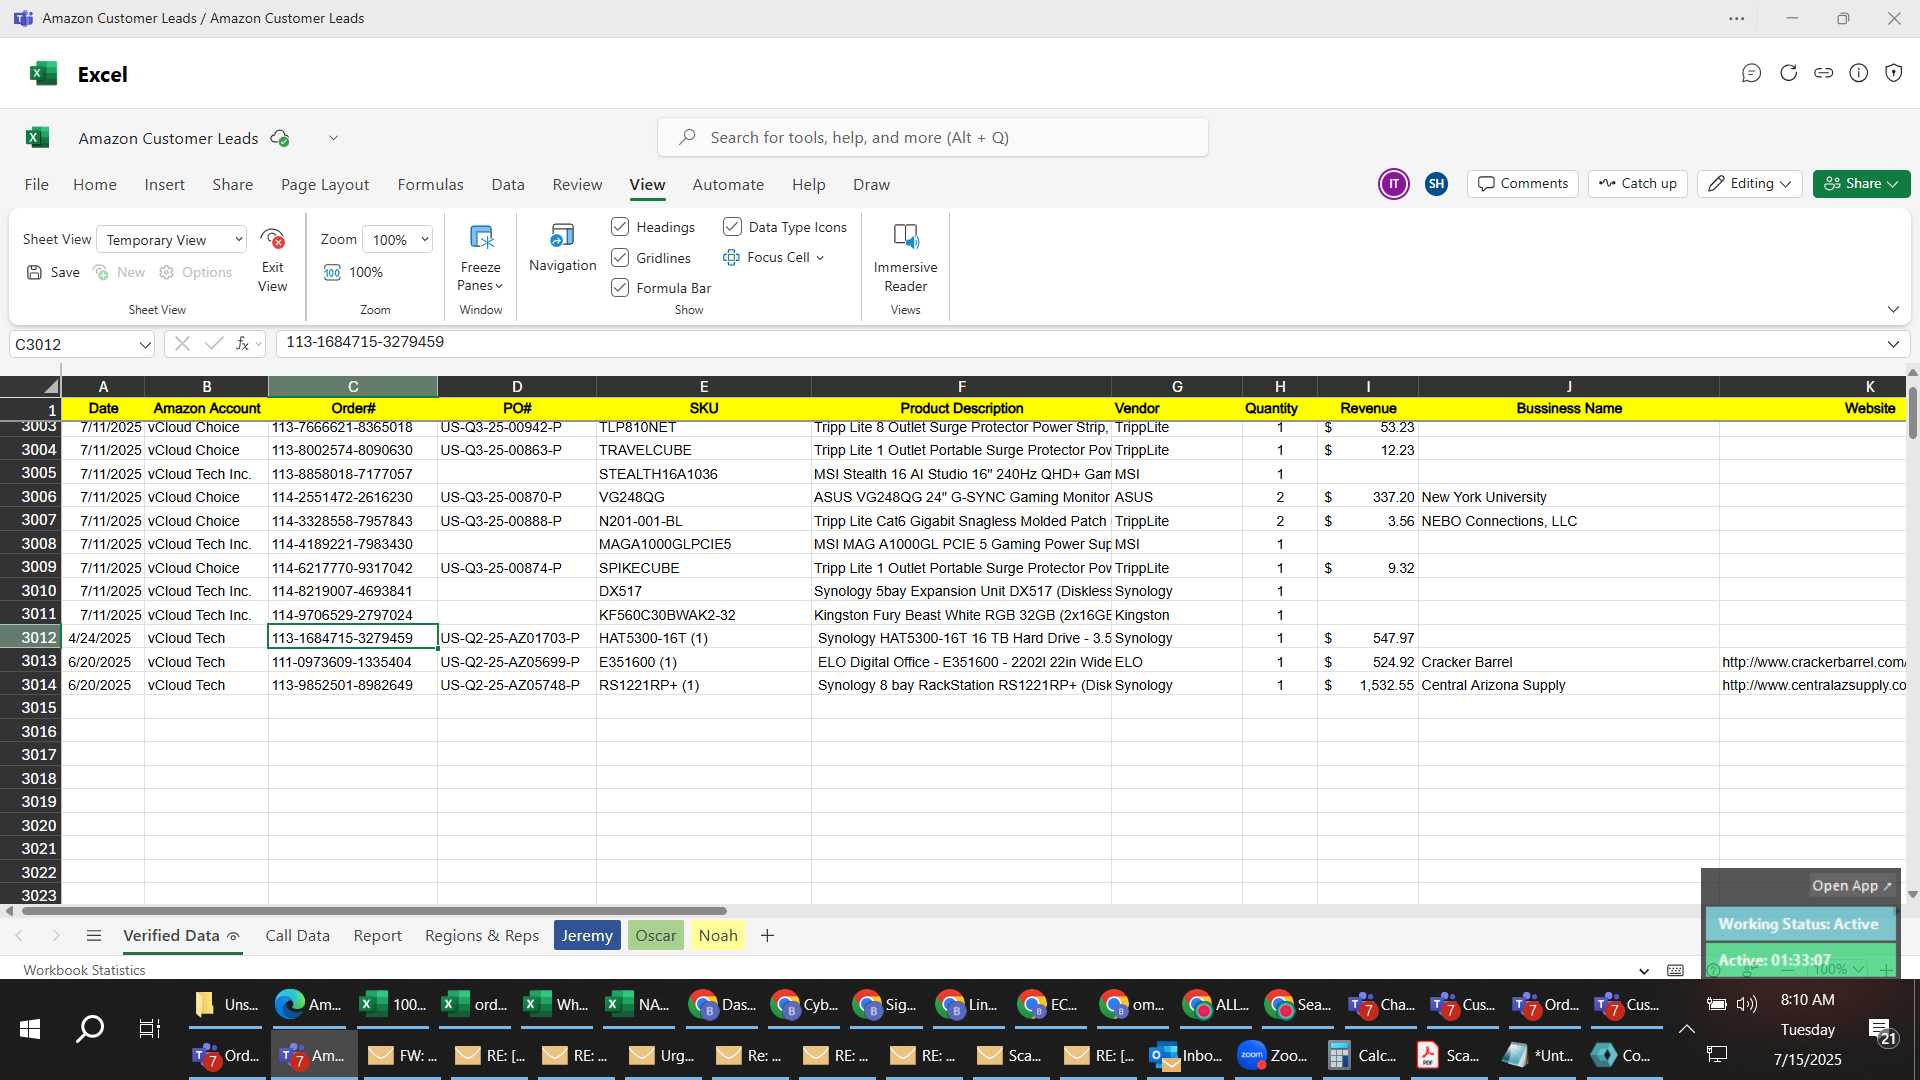Image resolution: width=1920 pixels, height=1080 pixels.
Task: Switch to the Call Data sheet
Action: coord(297,936)
